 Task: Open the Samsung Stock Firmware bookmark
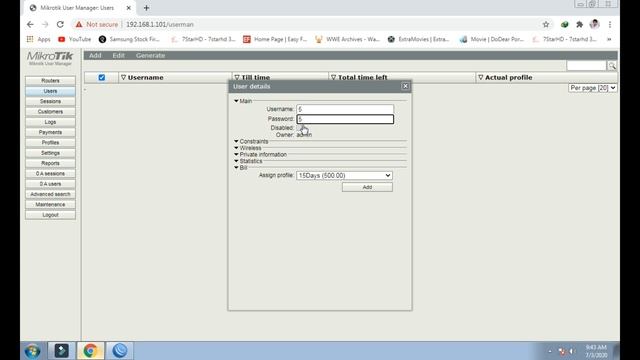pos(129,39)
